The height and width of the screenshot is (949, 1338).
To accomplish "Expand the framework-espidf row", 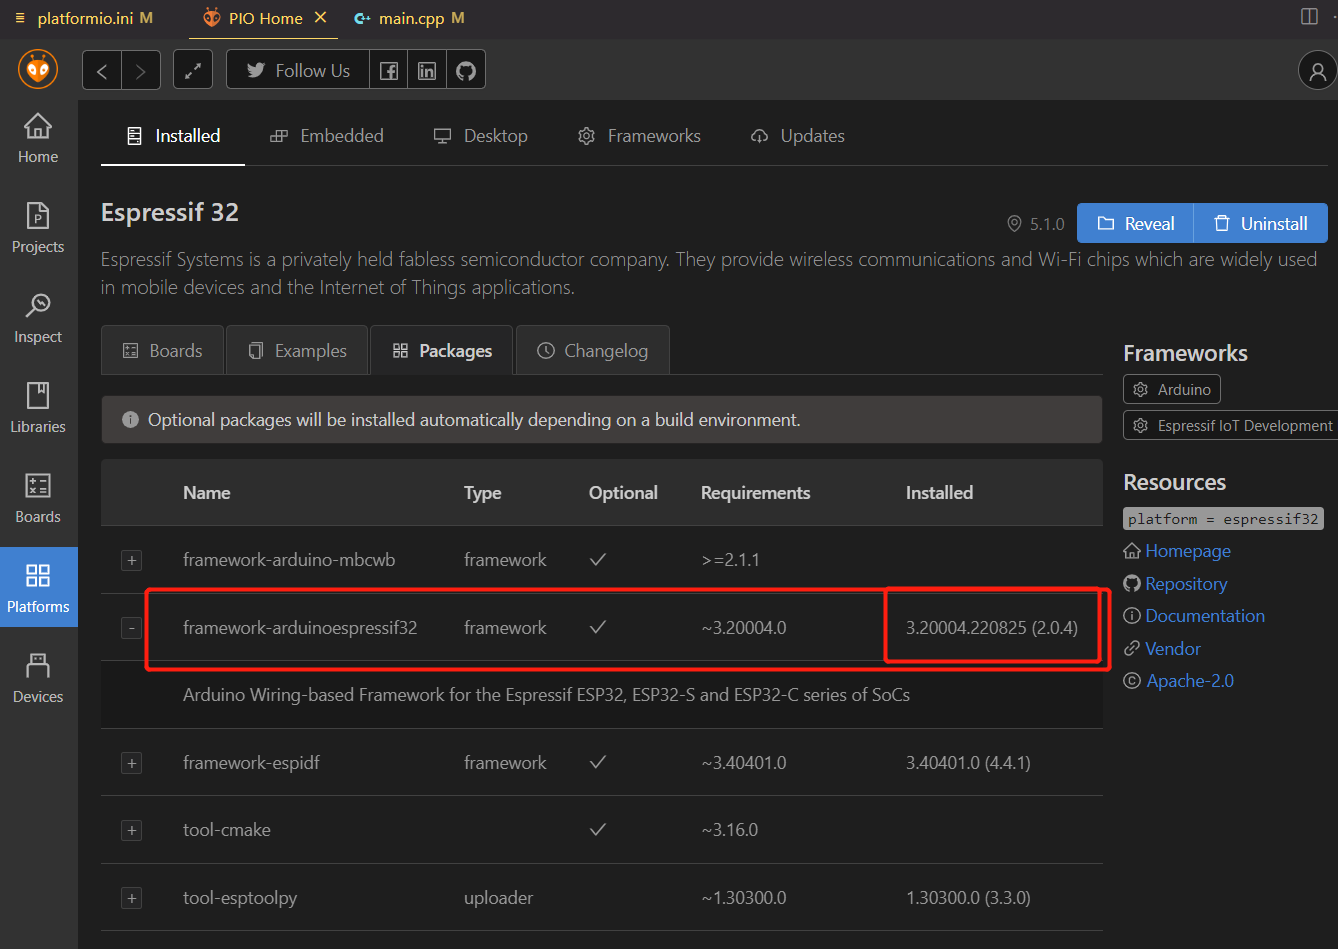I will 131,763.
